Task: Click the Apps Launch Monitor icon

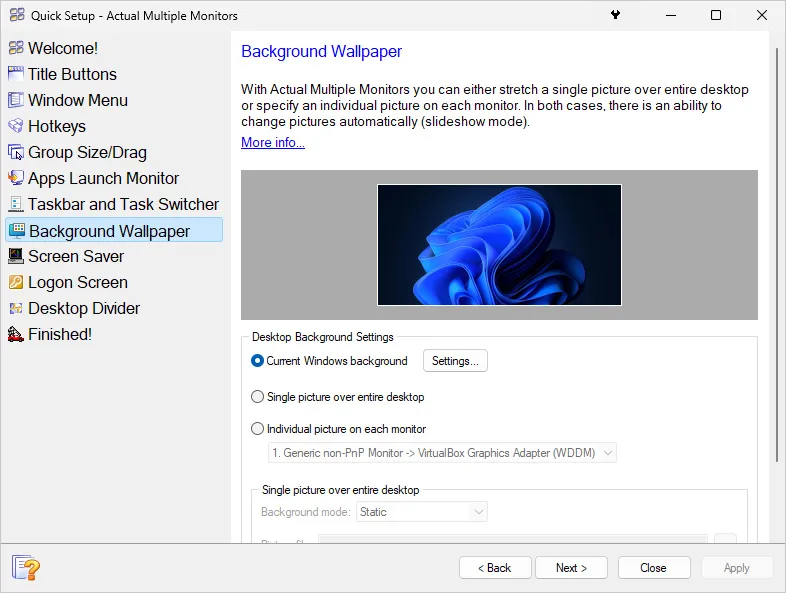Action: point(16,178)
